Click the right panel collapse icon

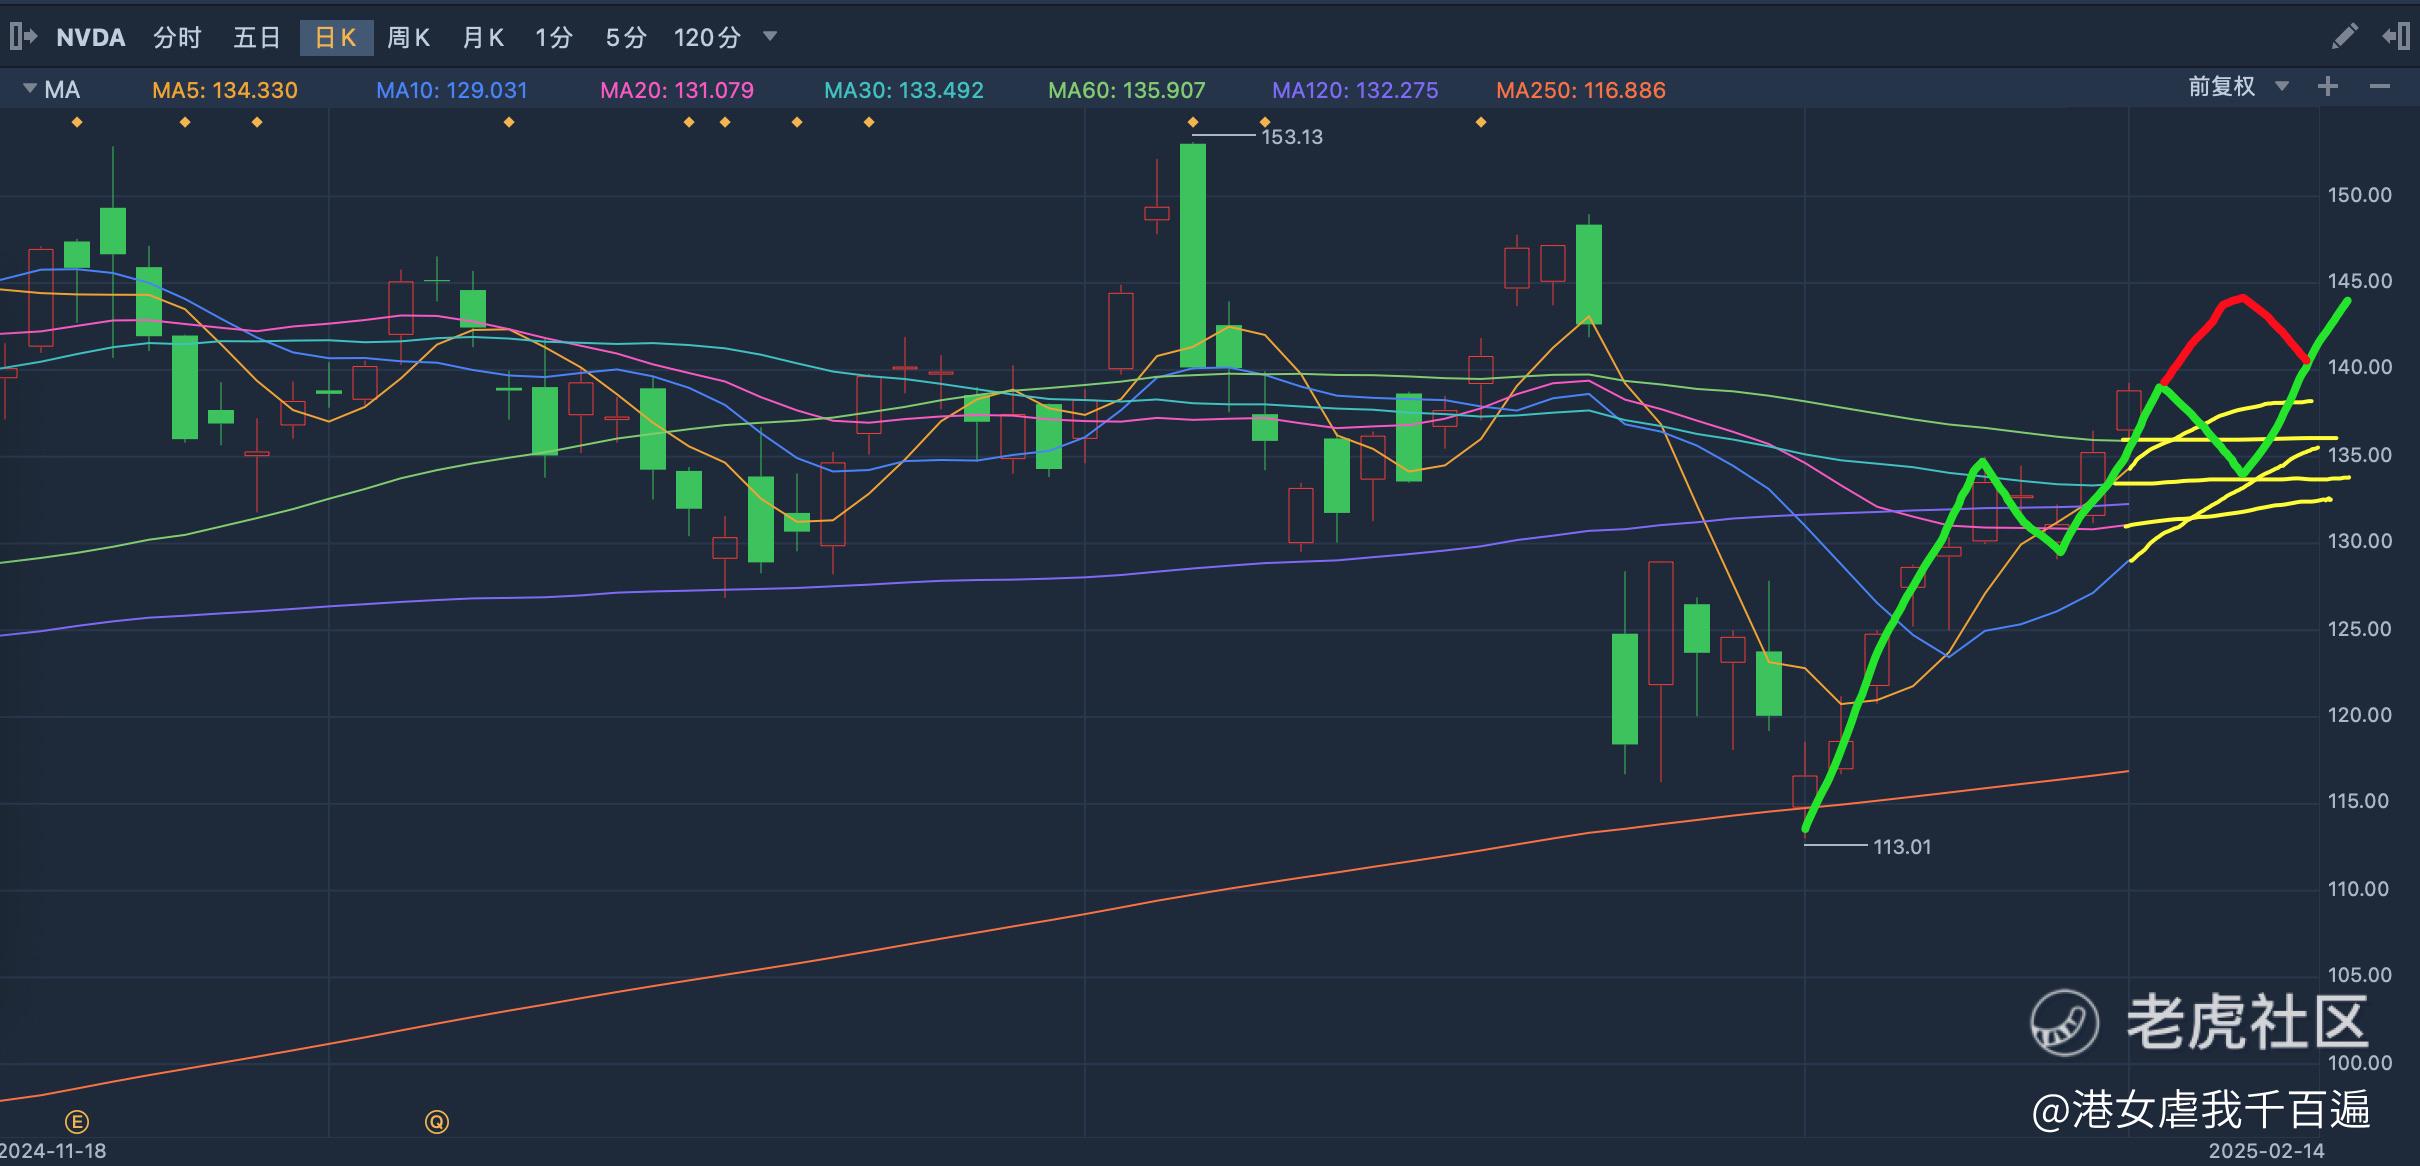tap(2396, 37)
